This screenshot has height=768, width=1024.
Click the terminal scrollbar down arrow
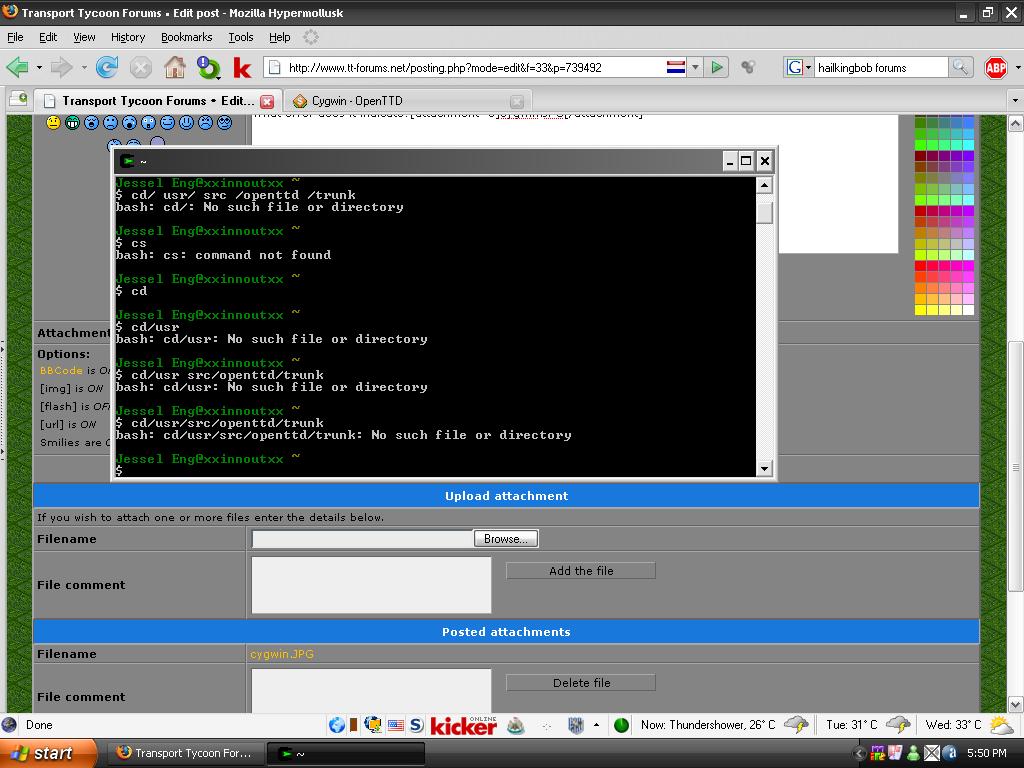pyautogui.click(x=764, y=468)
